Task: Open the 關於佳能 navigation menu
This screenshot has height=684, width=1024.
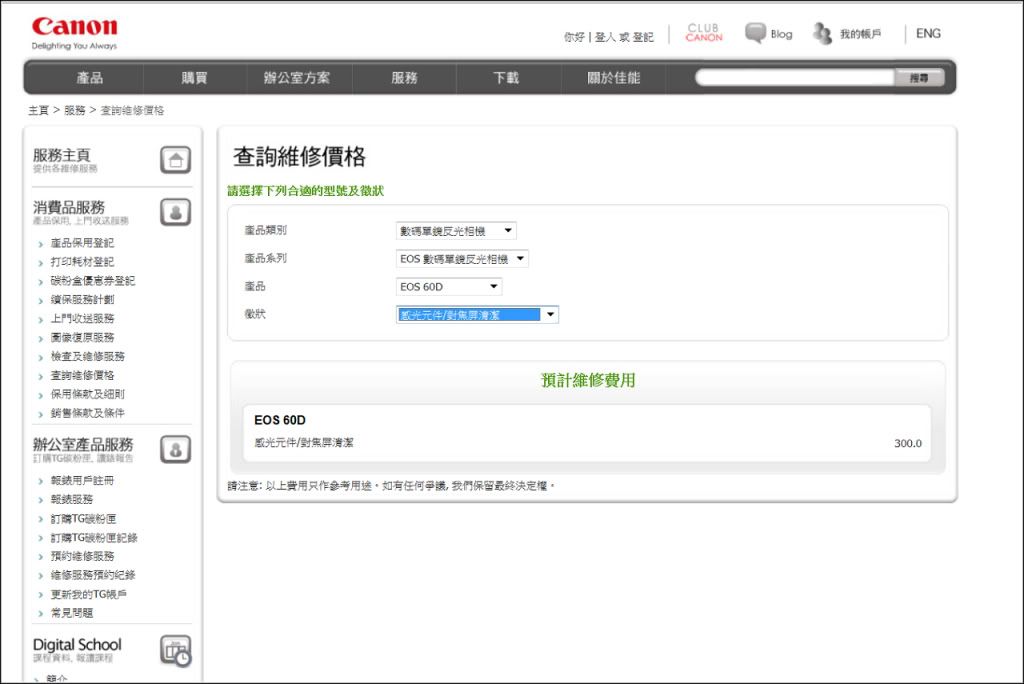Action: coord(613,78)
